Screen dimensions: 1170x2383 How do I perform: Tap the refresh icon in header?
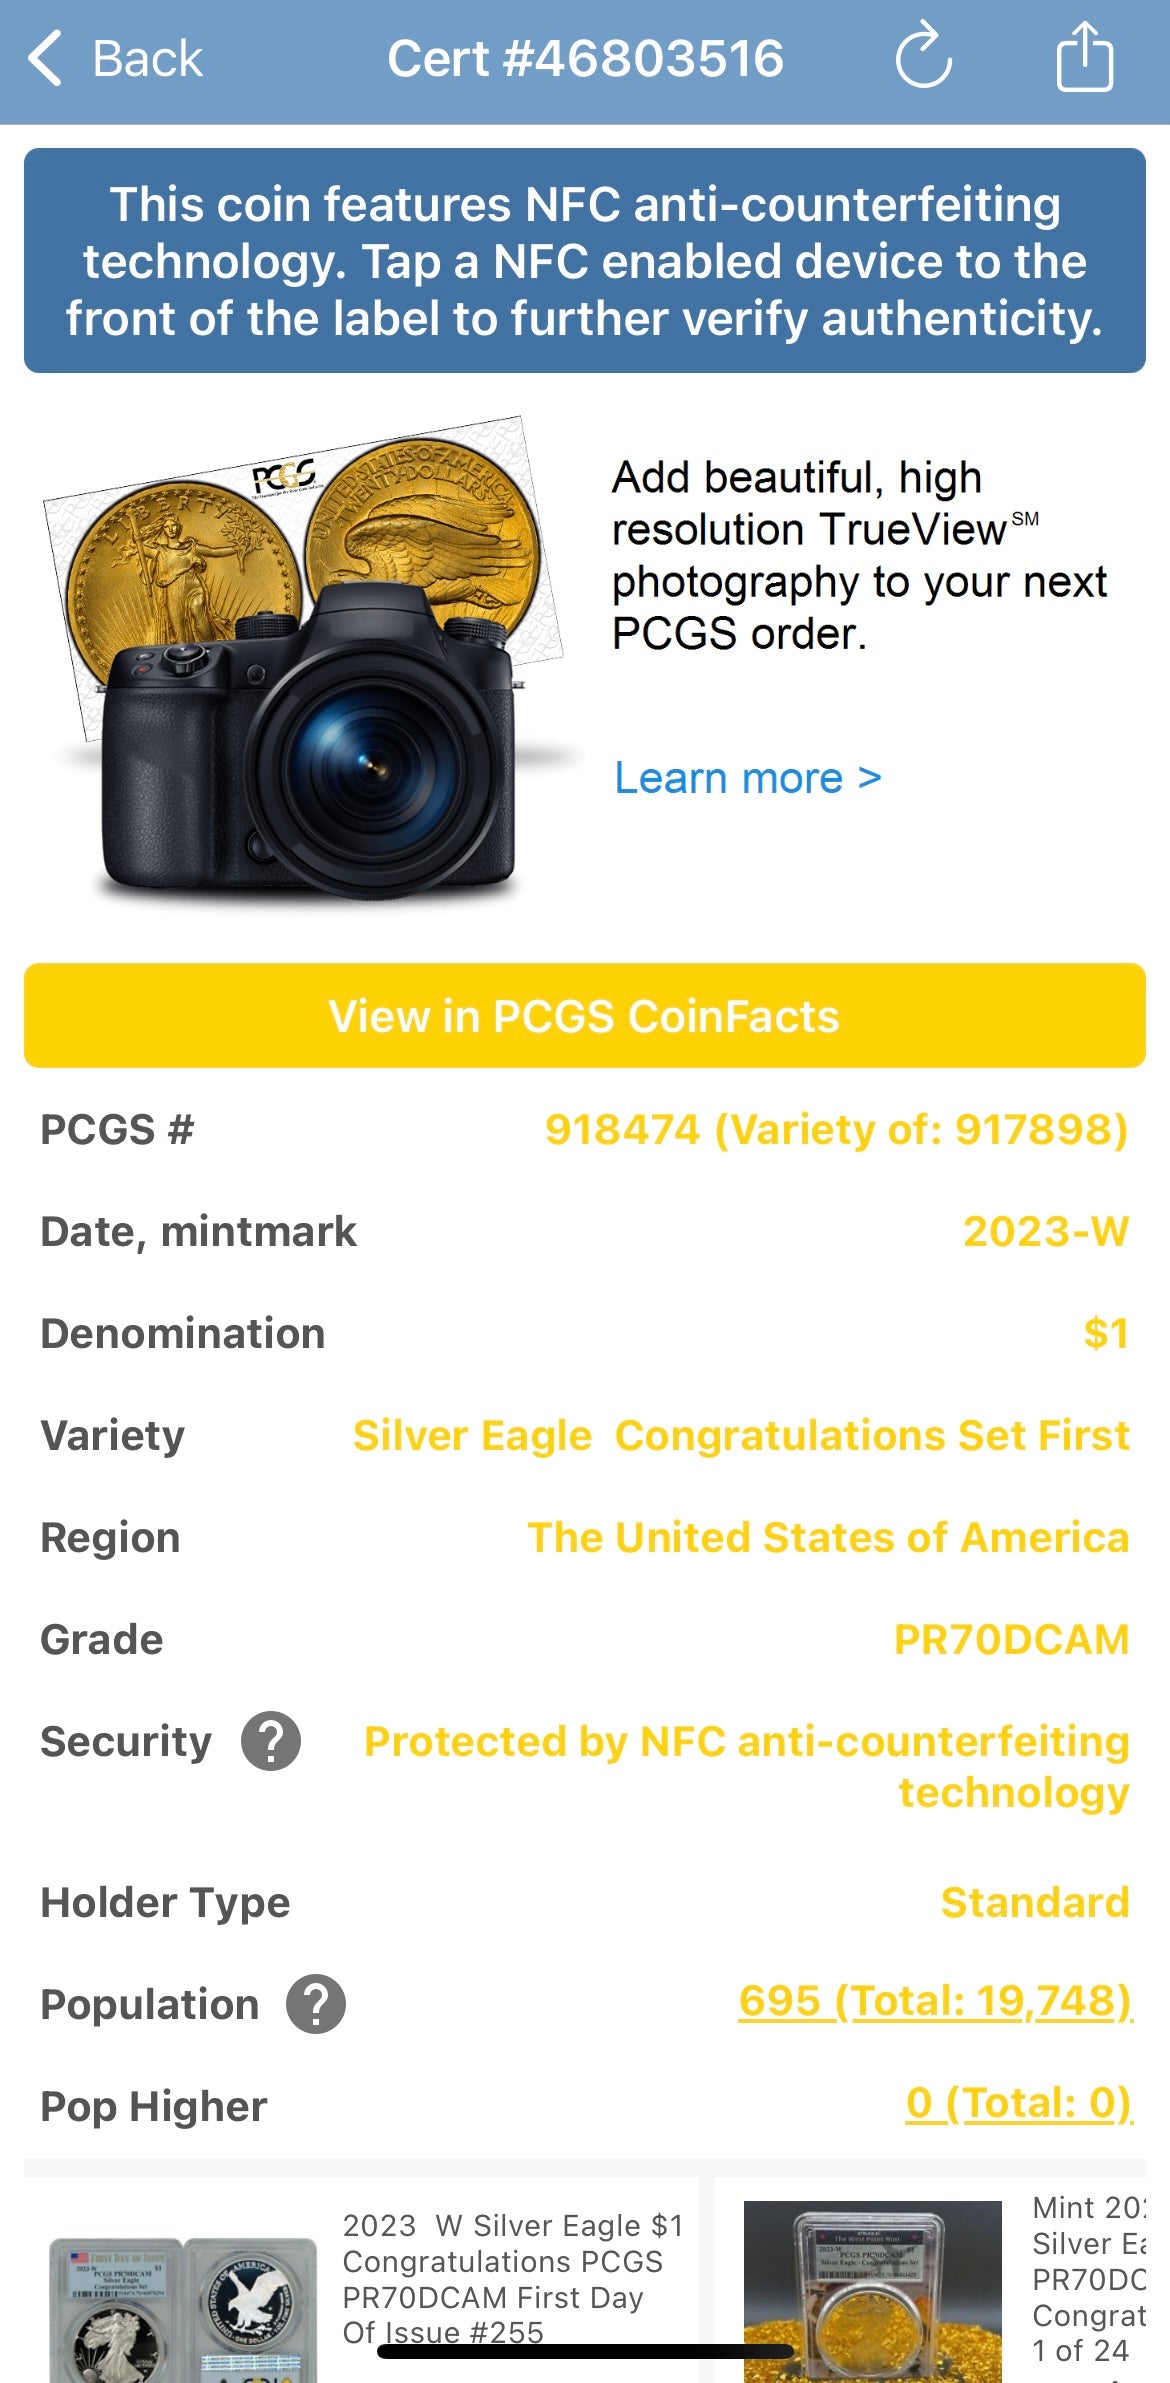(x=923, y=57)
